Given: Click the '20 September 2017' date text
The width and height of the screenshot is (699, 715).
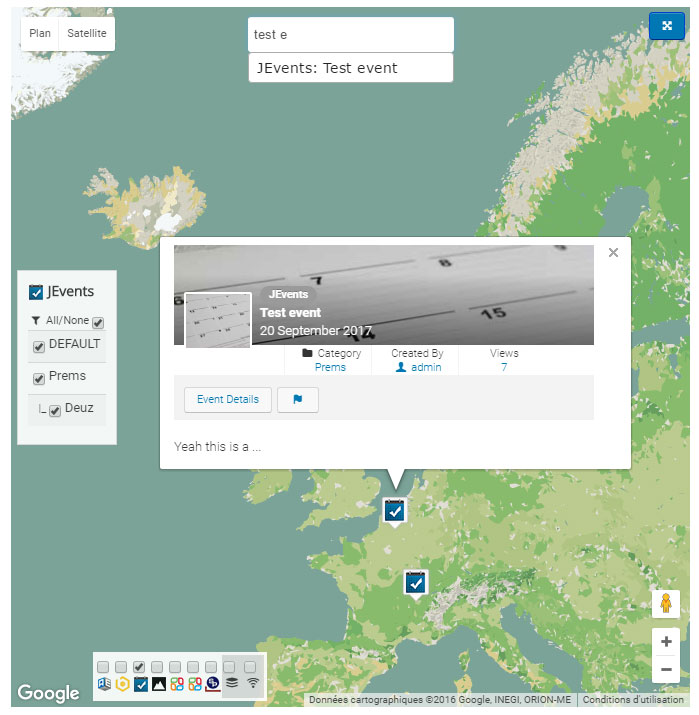Looking at the screenshot, I should click(316, 331).
